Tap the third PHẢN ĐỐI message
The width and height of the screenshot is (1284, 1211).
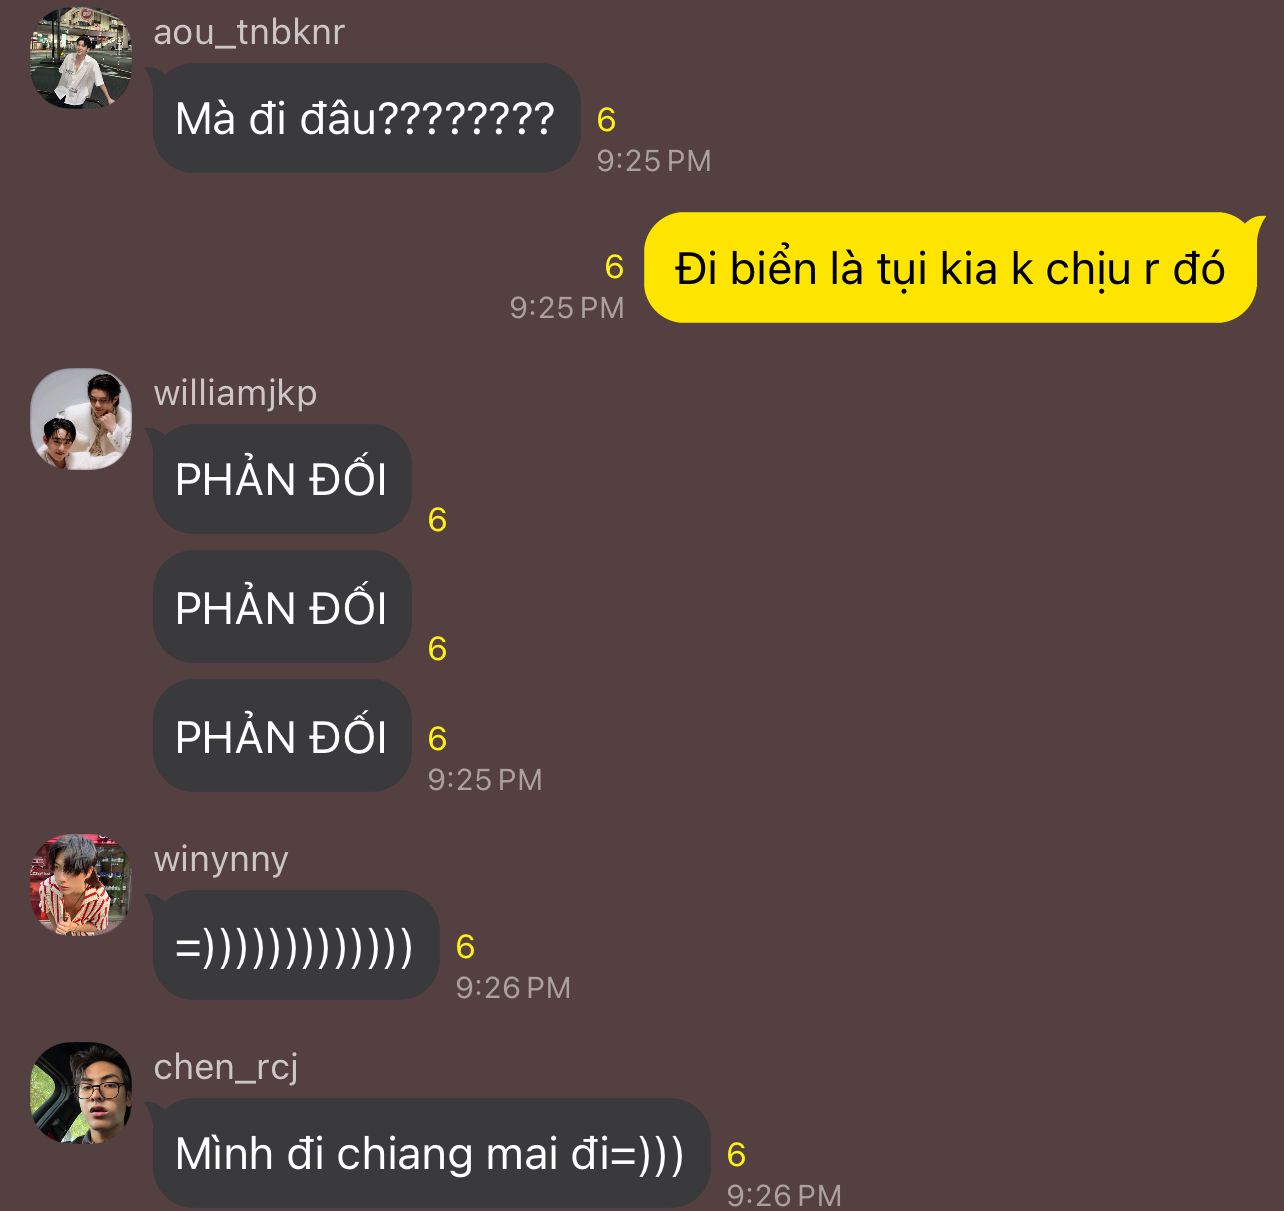pos(282,736)
